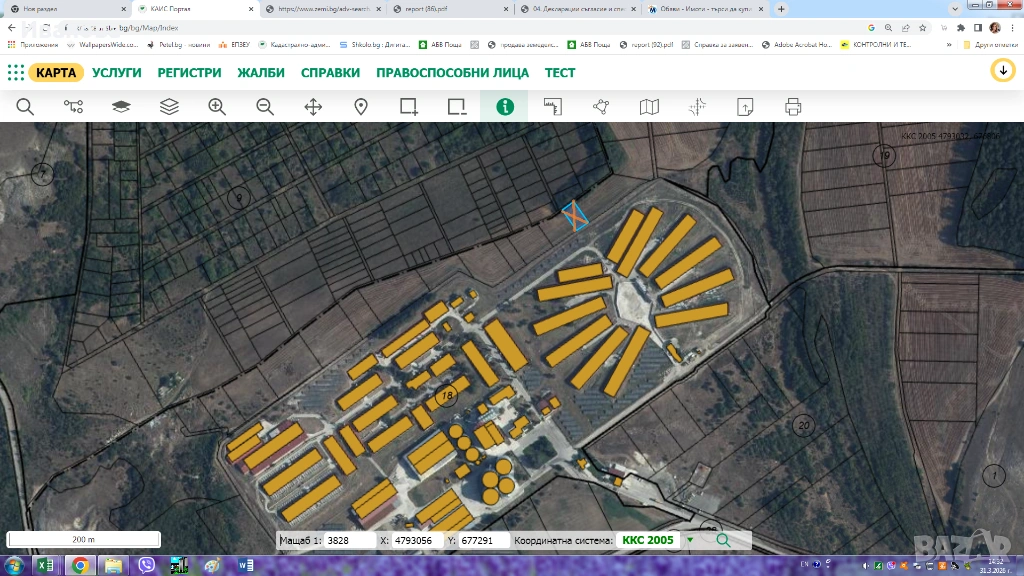
Task: Open the folded map icon tool
Action: (x=649, y=106)
